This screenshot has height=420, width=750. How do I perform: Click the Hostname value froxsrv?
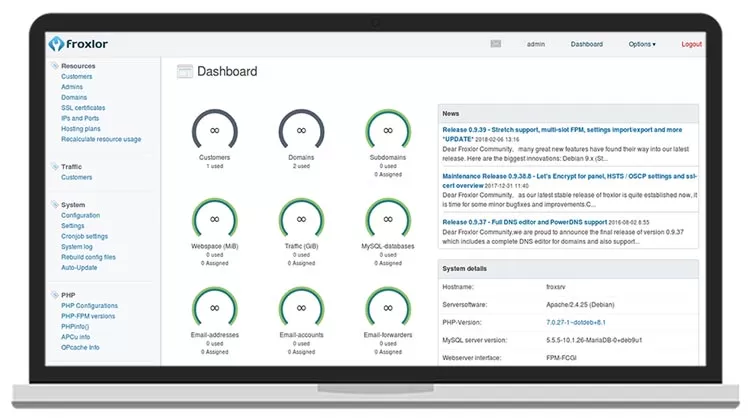point(555,287)
